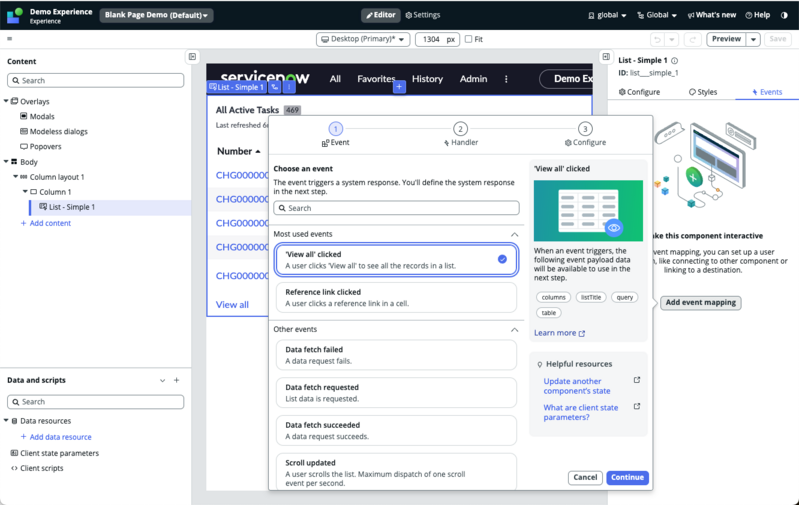The image size is (799, 505).
Task: Collapse the Overlays tree node
Action: (6, 101)
